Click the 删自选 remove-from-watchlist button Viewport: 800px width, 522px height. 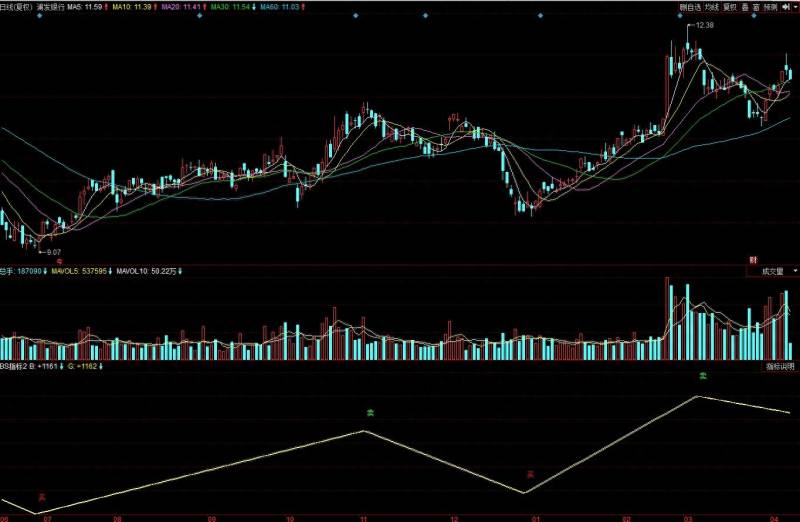690,7
